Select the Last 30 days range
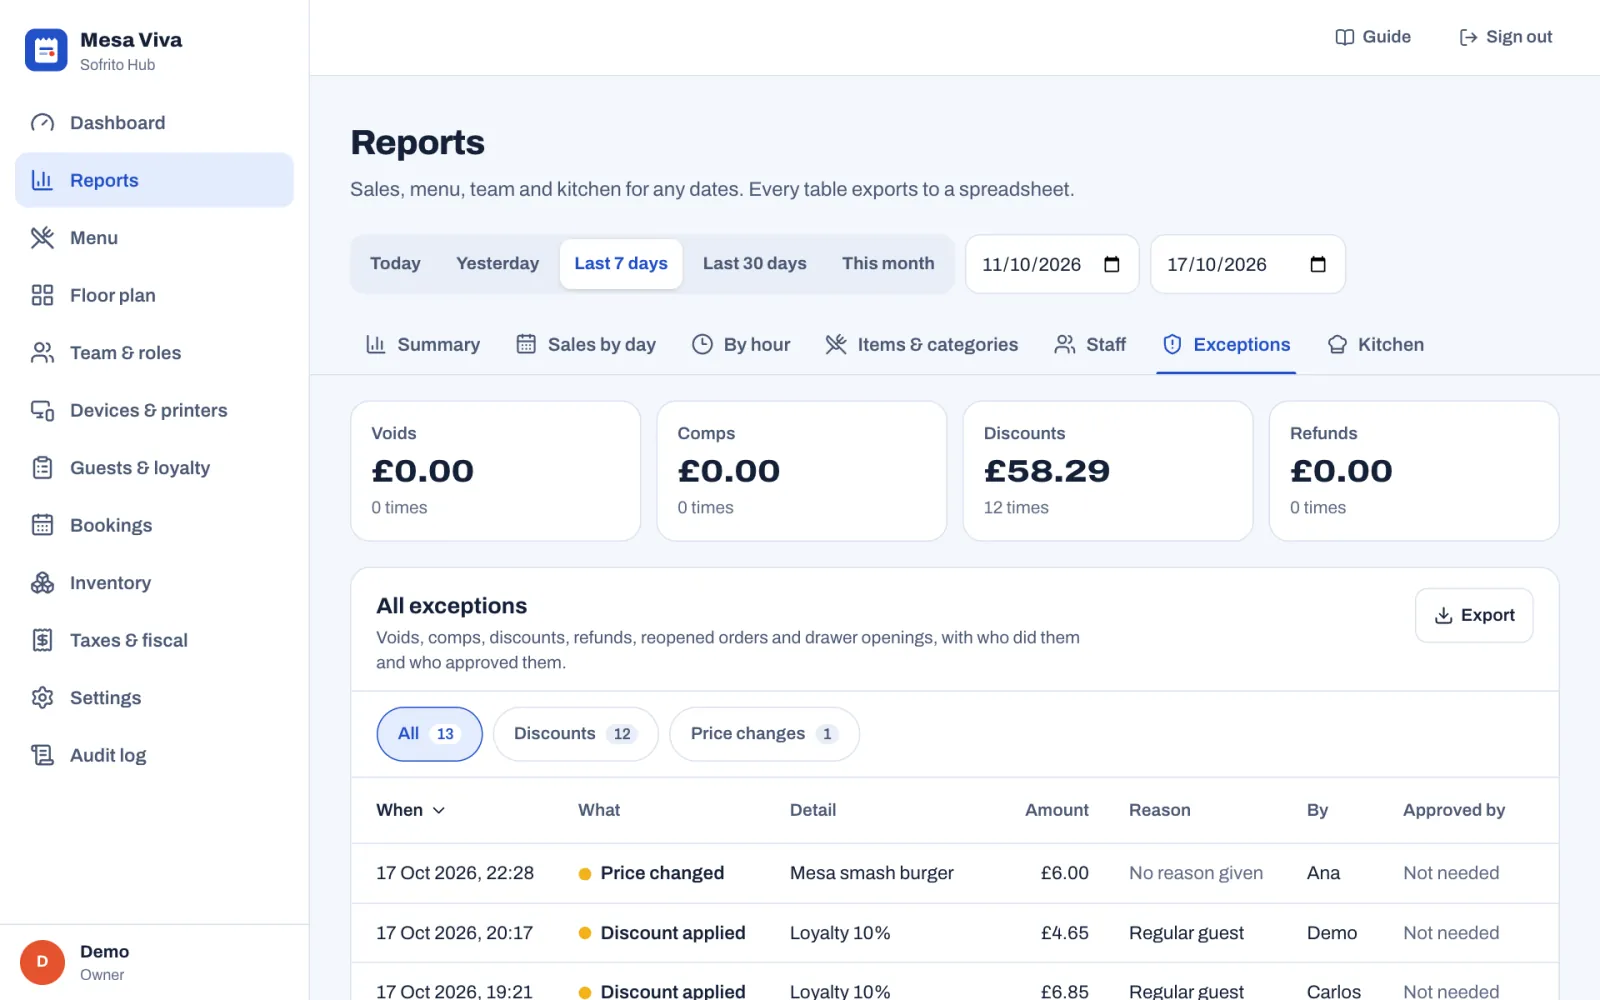The height and width of the screenshot is (1000, 1600). [x=754, y=264]
